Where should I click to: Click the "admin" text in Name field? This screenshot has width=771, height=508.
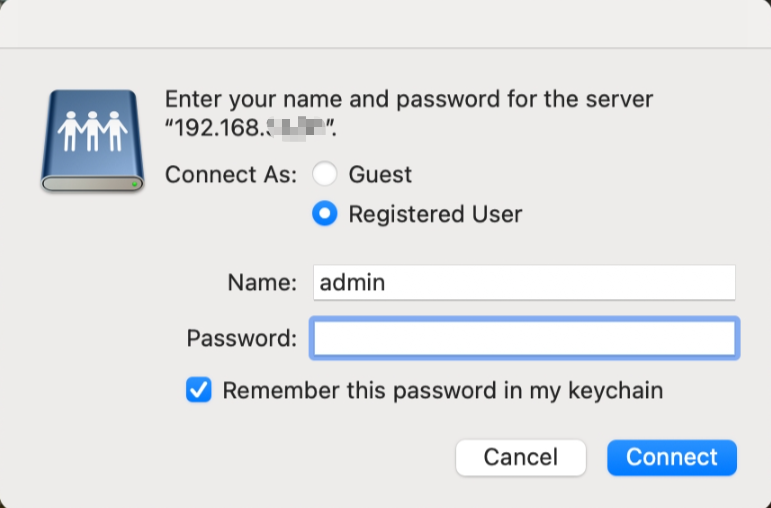[x=352, y=283]
